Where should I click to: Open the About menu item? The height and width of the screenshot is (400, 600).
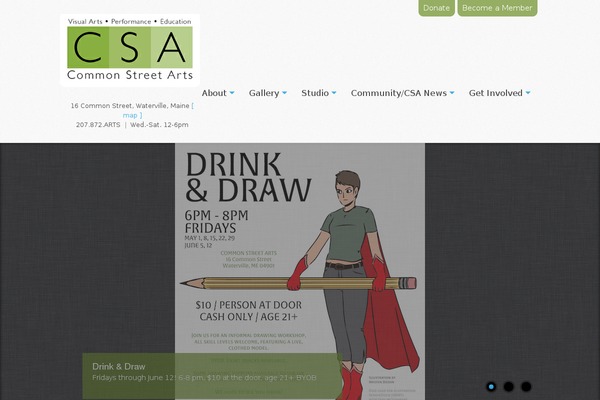[214, 93]
